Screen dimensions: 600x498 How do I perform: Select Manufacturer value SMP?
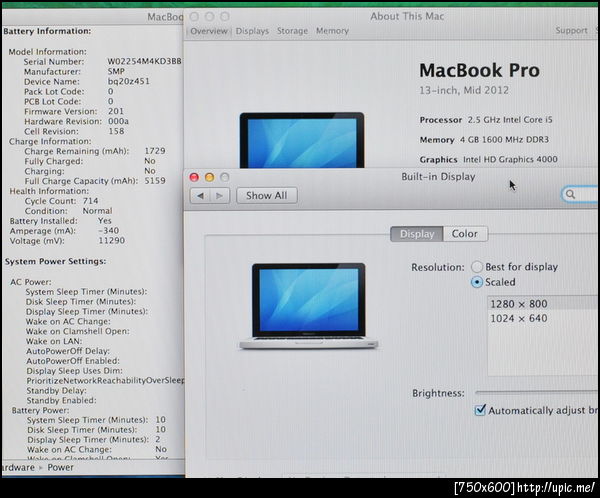(x=116, y=71)
